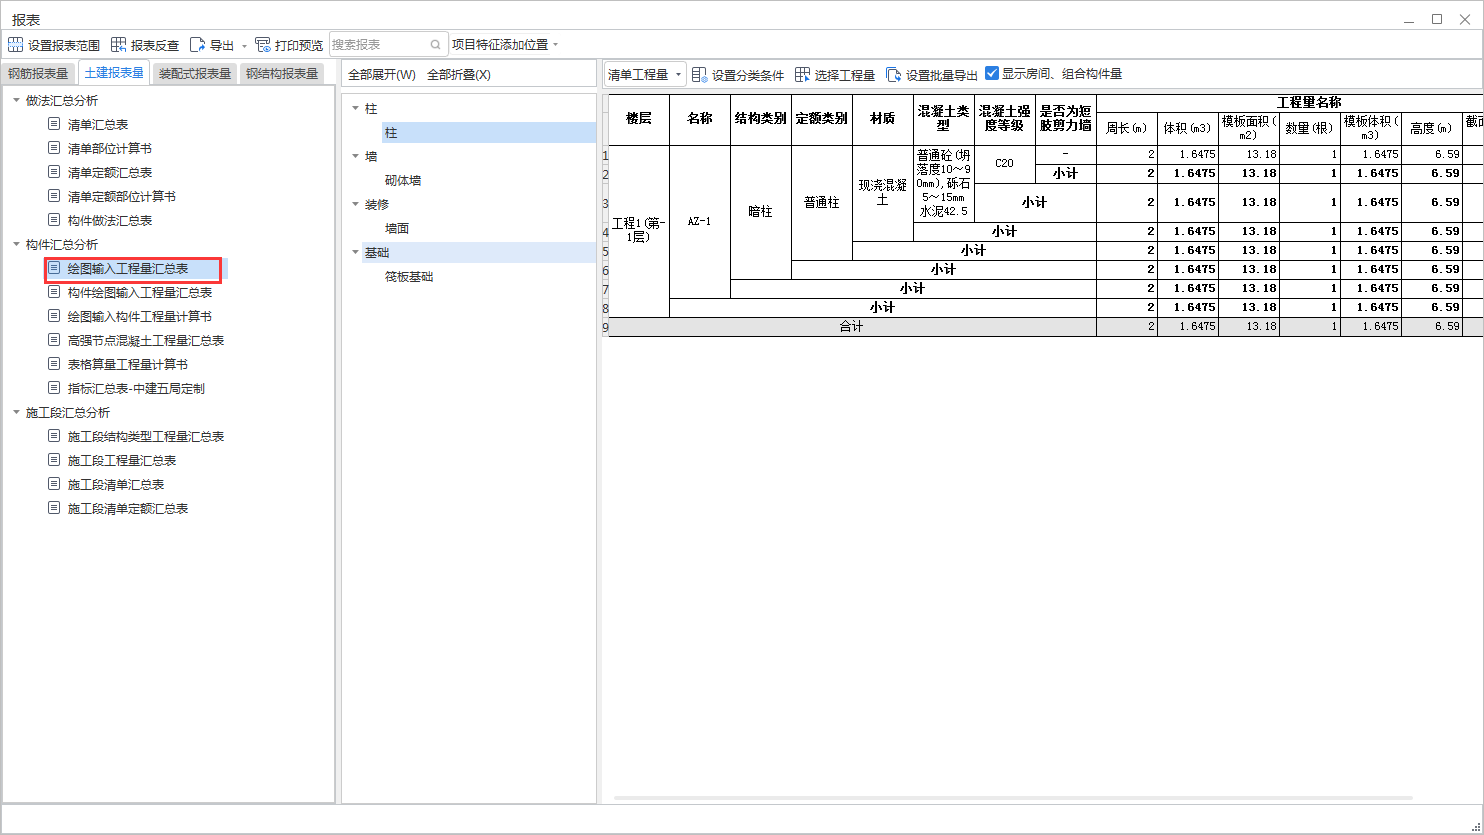Click the report icon beside 构件绘图输入工程量汇总表
This screenshot has height=835, width=1484.
54,292
